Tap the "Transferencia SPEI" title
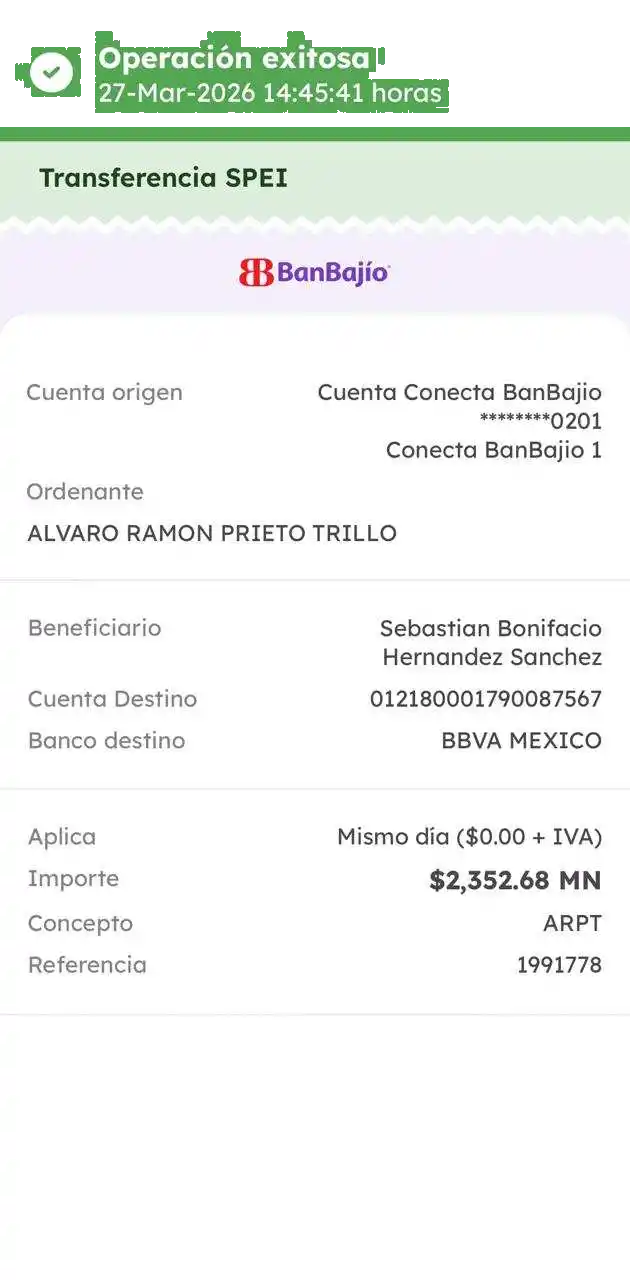 163,179
